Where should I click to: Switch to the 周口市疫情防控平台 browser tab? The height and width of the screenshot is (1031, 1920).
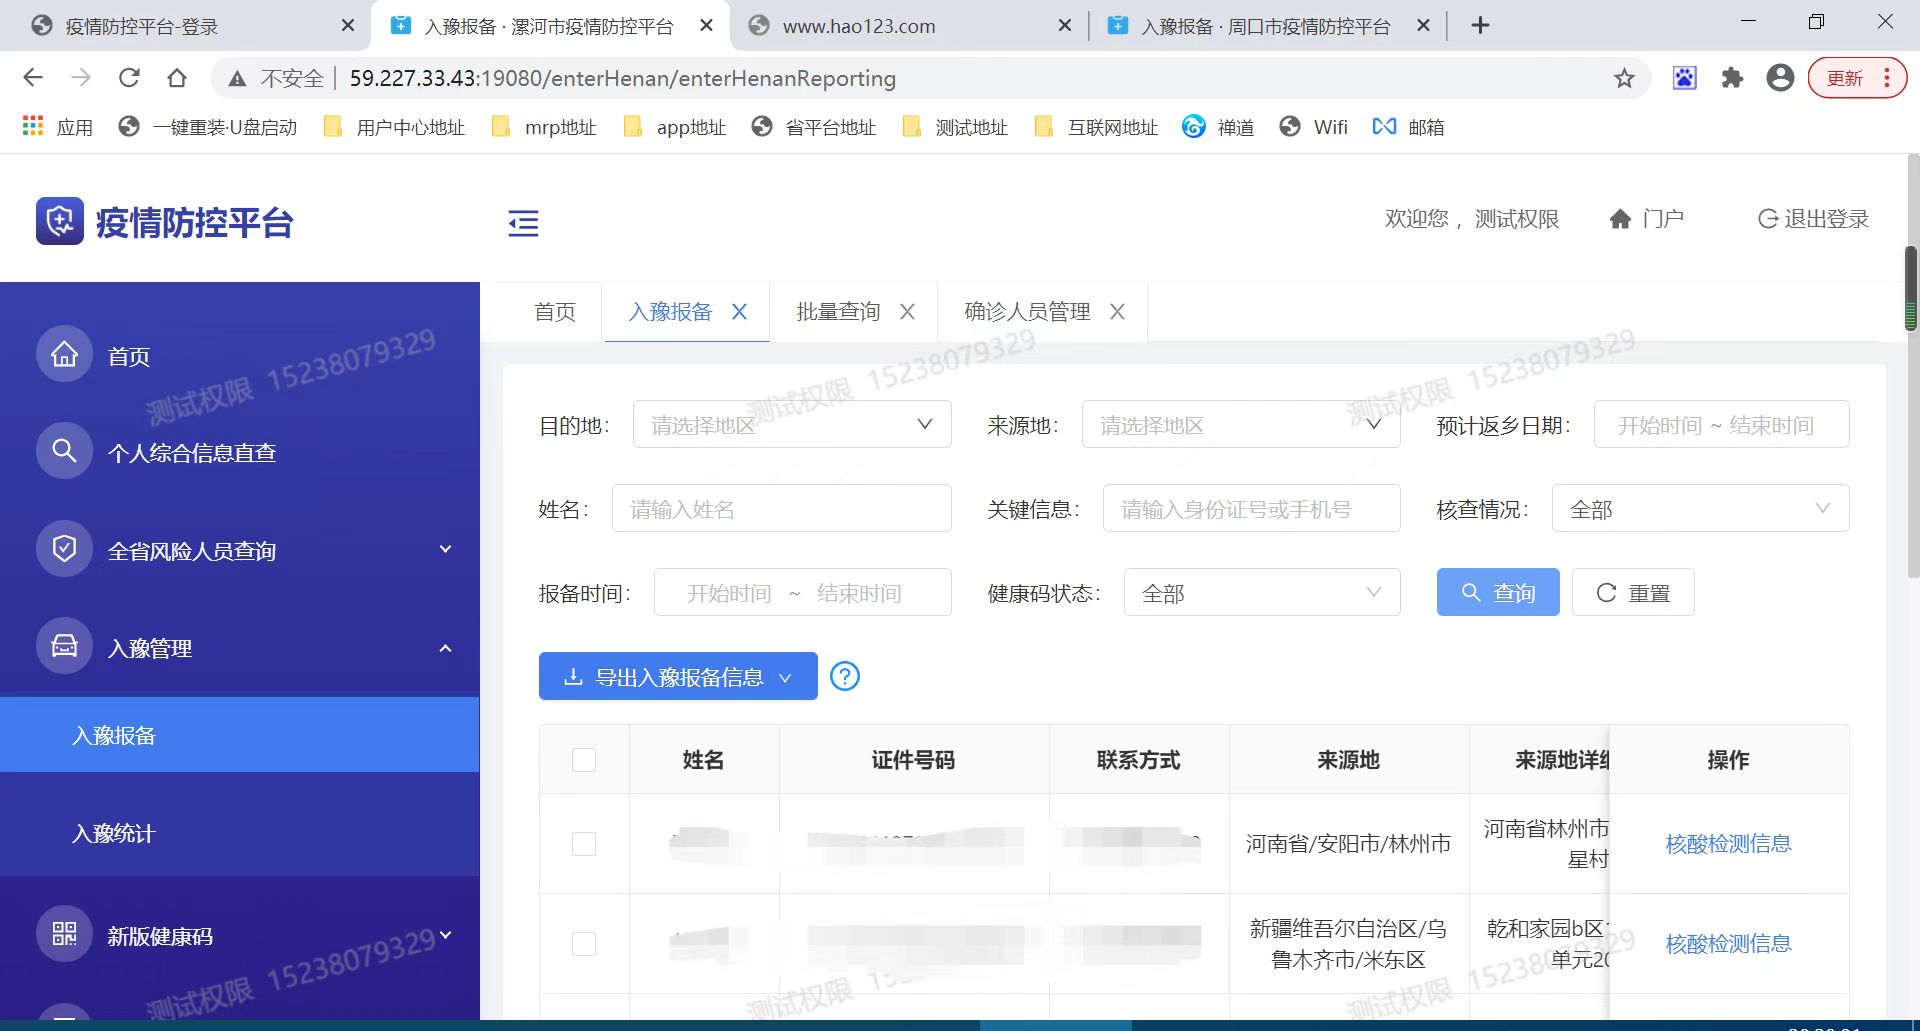(x=1266, y=26)
